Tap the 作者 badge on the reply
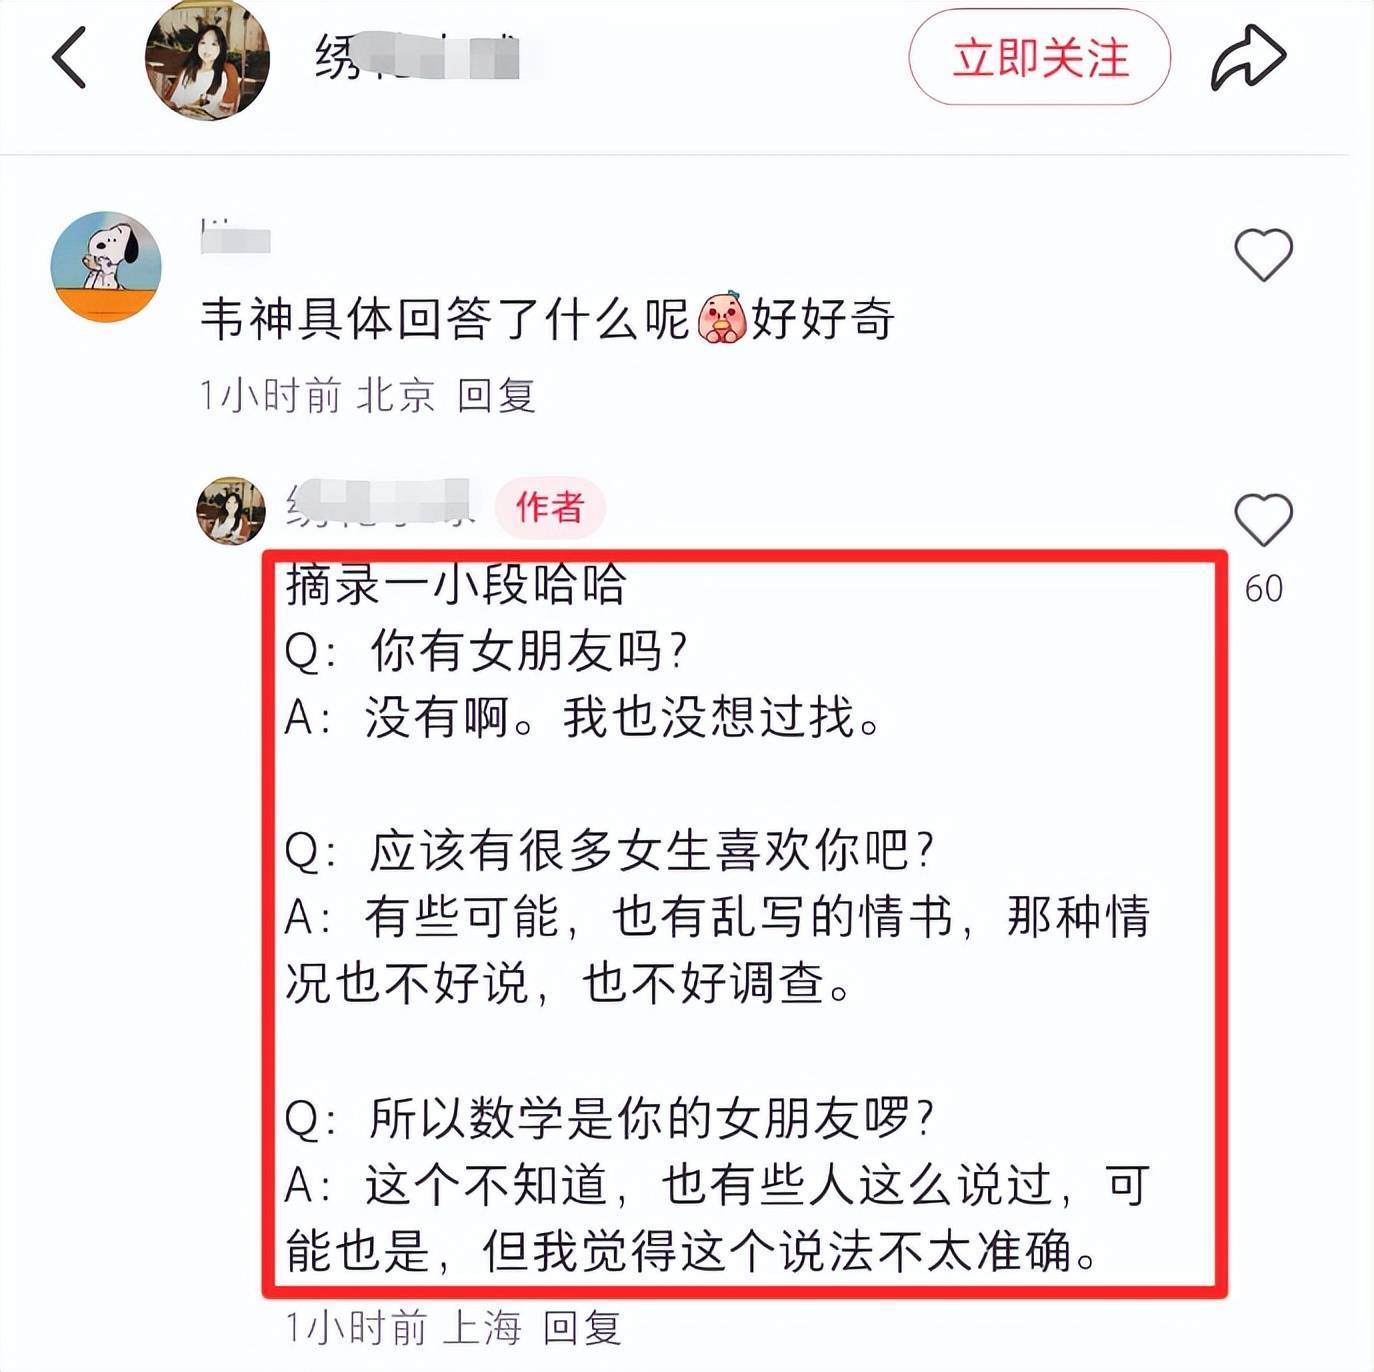This screenshot has width=1374, height=1372. (549, 507)
